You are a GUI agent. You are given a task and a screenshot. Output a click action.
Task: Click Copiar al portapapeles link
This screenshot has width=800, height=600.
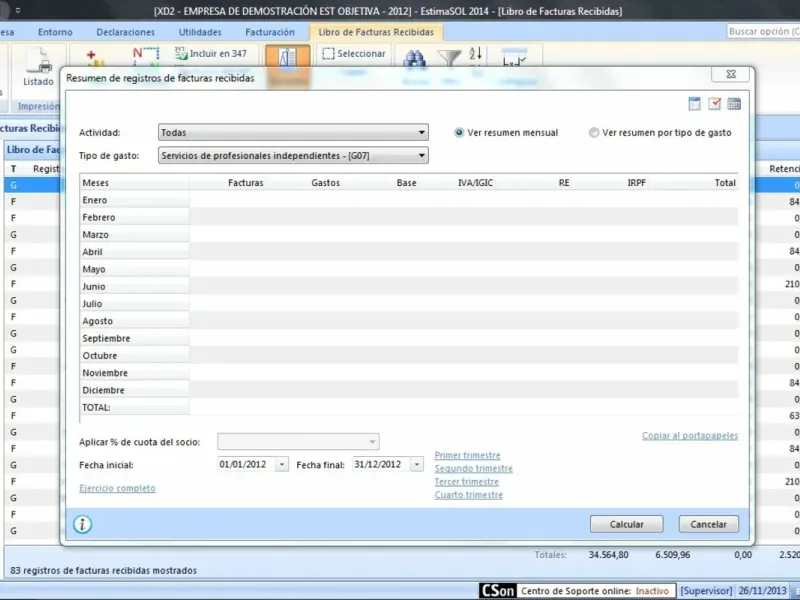coord(690,436)
